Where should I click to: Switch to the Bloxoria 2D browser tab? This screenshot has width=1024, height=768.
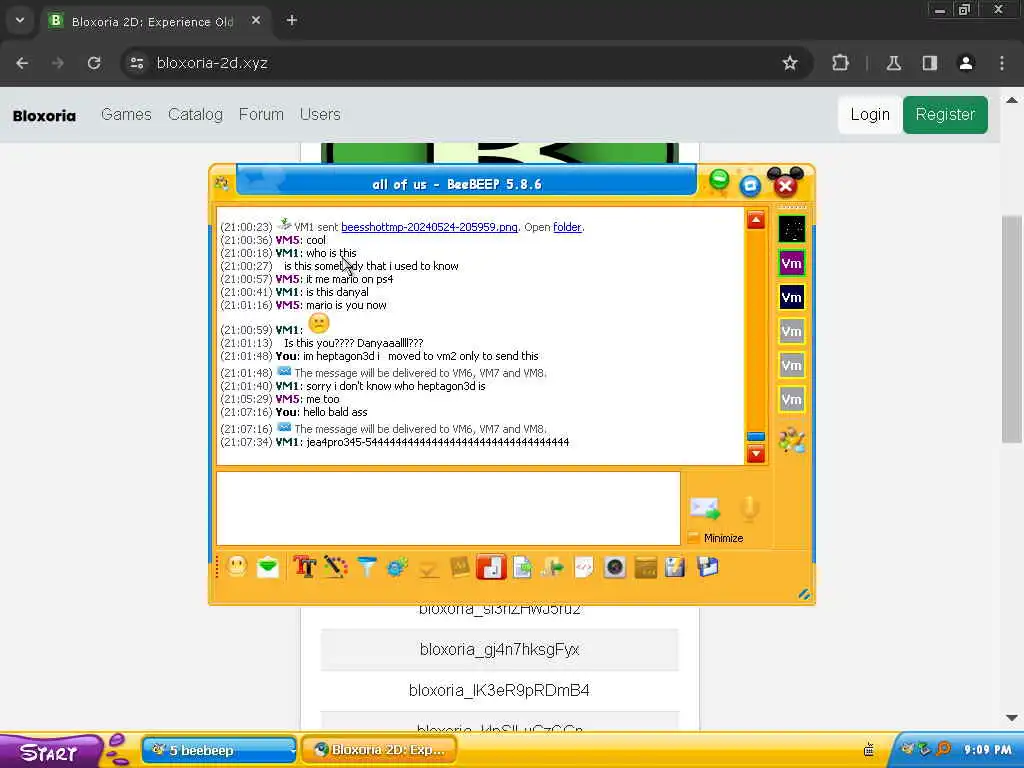[152, 22]
